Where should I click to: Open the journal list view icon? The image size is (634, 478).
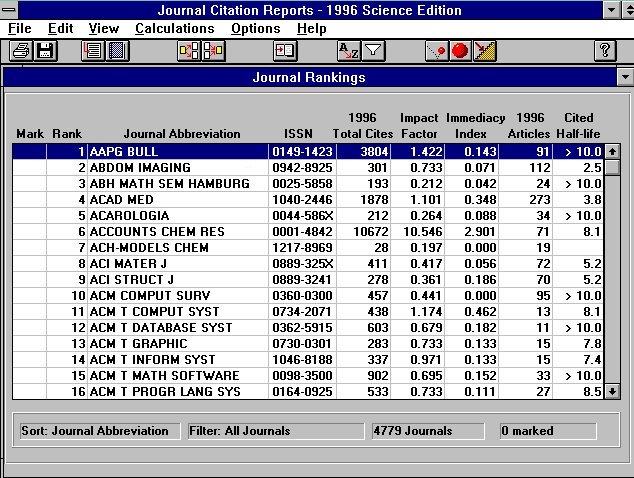(x=93, y=51)
